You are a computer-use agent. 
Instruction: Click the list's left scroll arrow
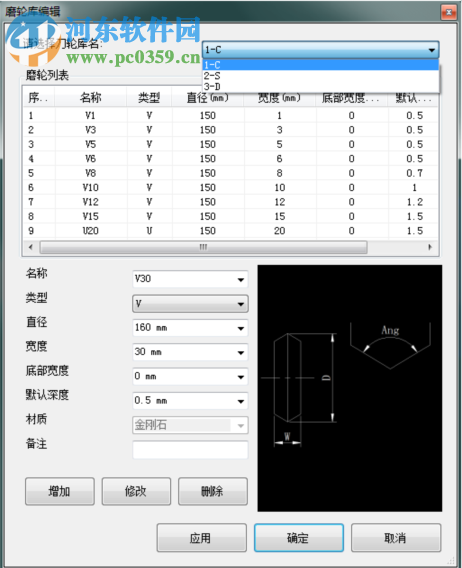(30, 247)
